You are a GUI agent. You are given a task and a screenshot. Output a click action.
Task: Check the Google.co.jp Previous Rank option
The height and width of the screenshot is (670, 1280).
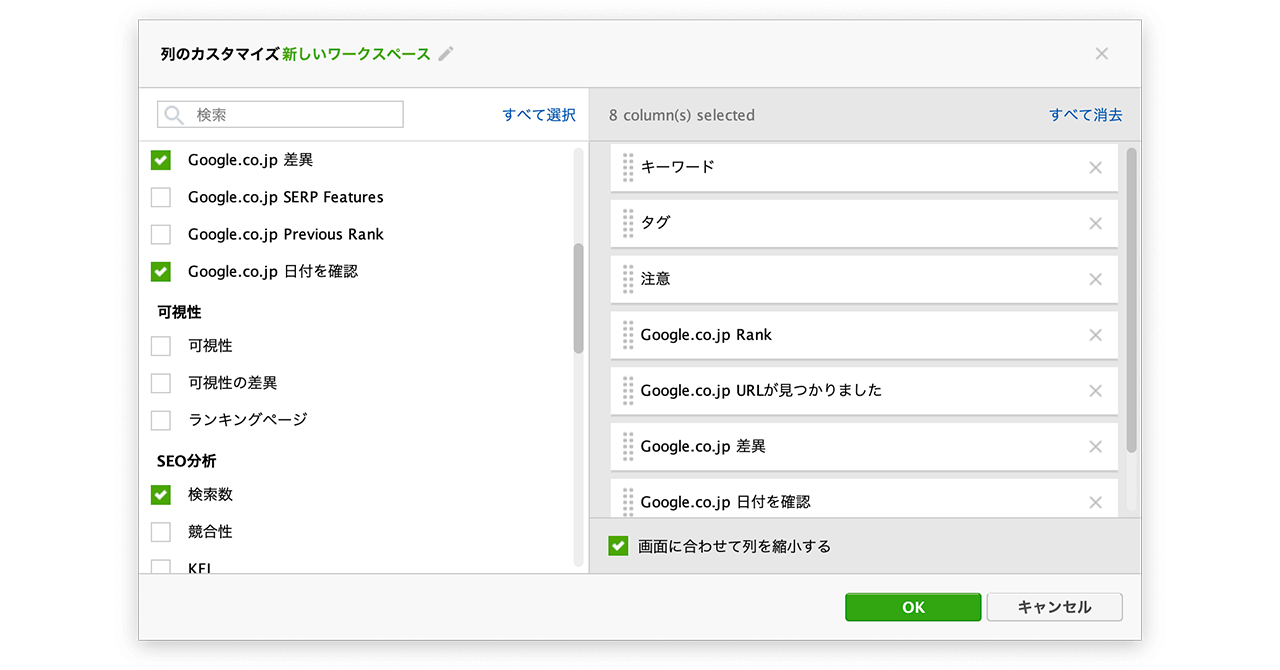pos(161,234)
